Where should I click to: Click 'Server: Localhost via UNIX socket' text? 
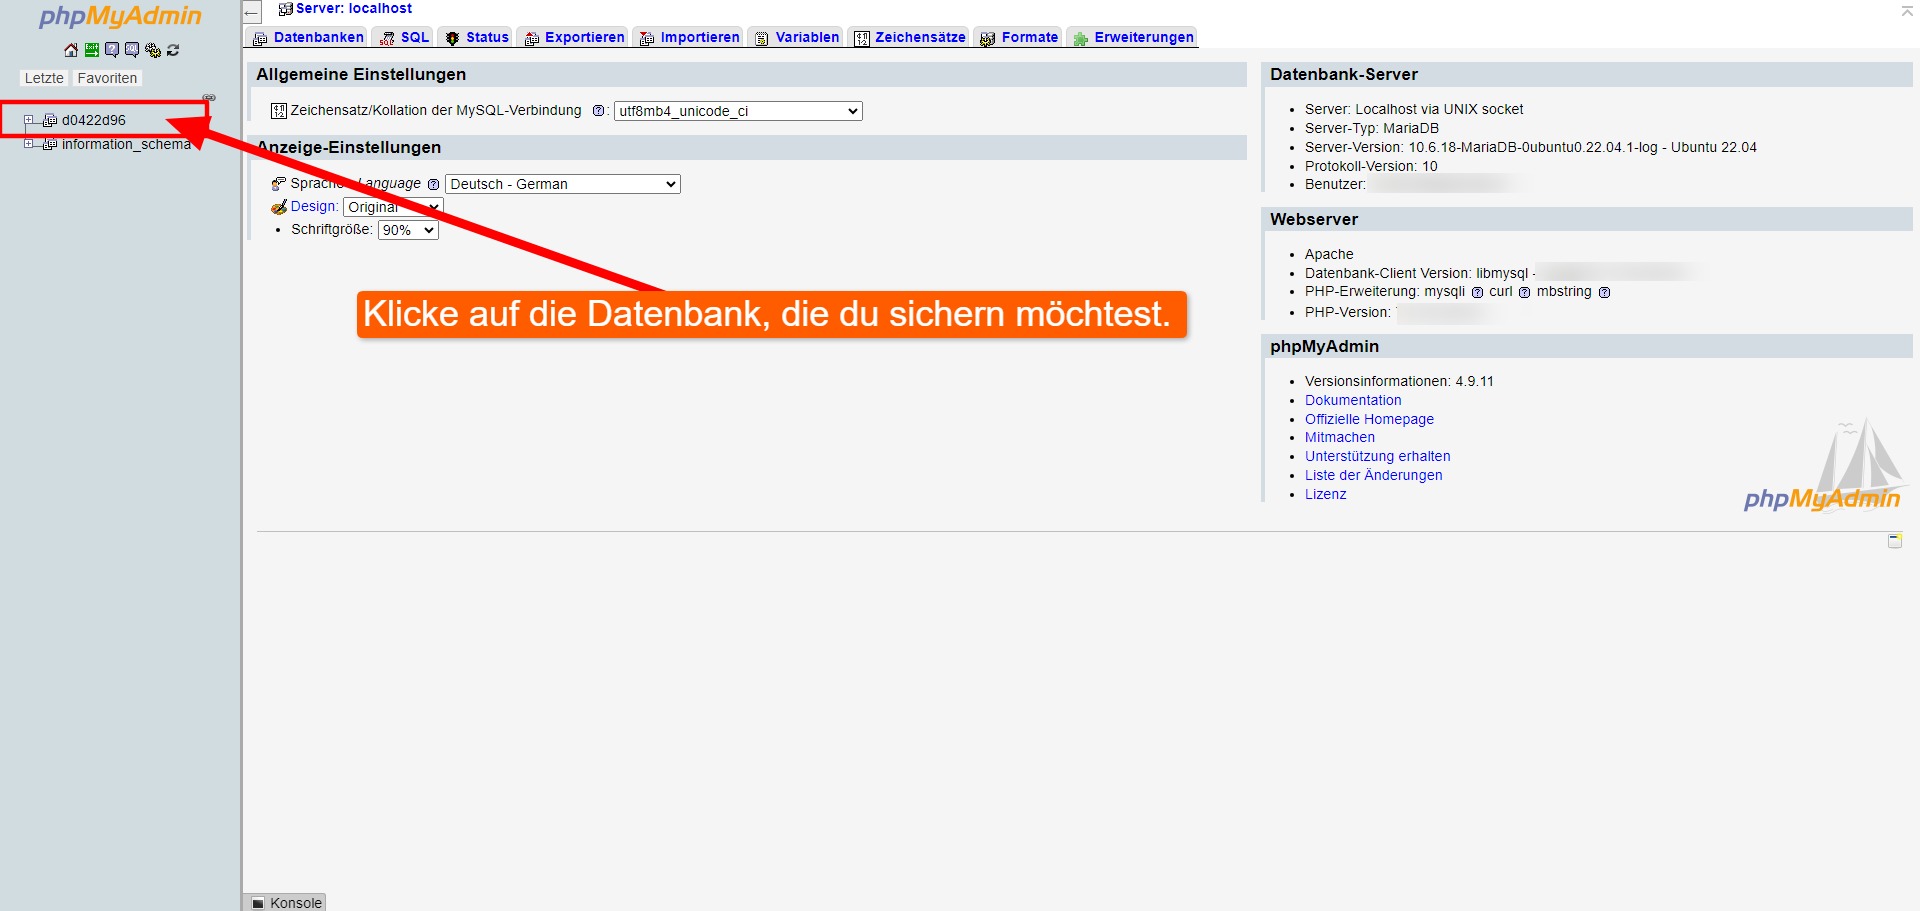pos(1414,109)
